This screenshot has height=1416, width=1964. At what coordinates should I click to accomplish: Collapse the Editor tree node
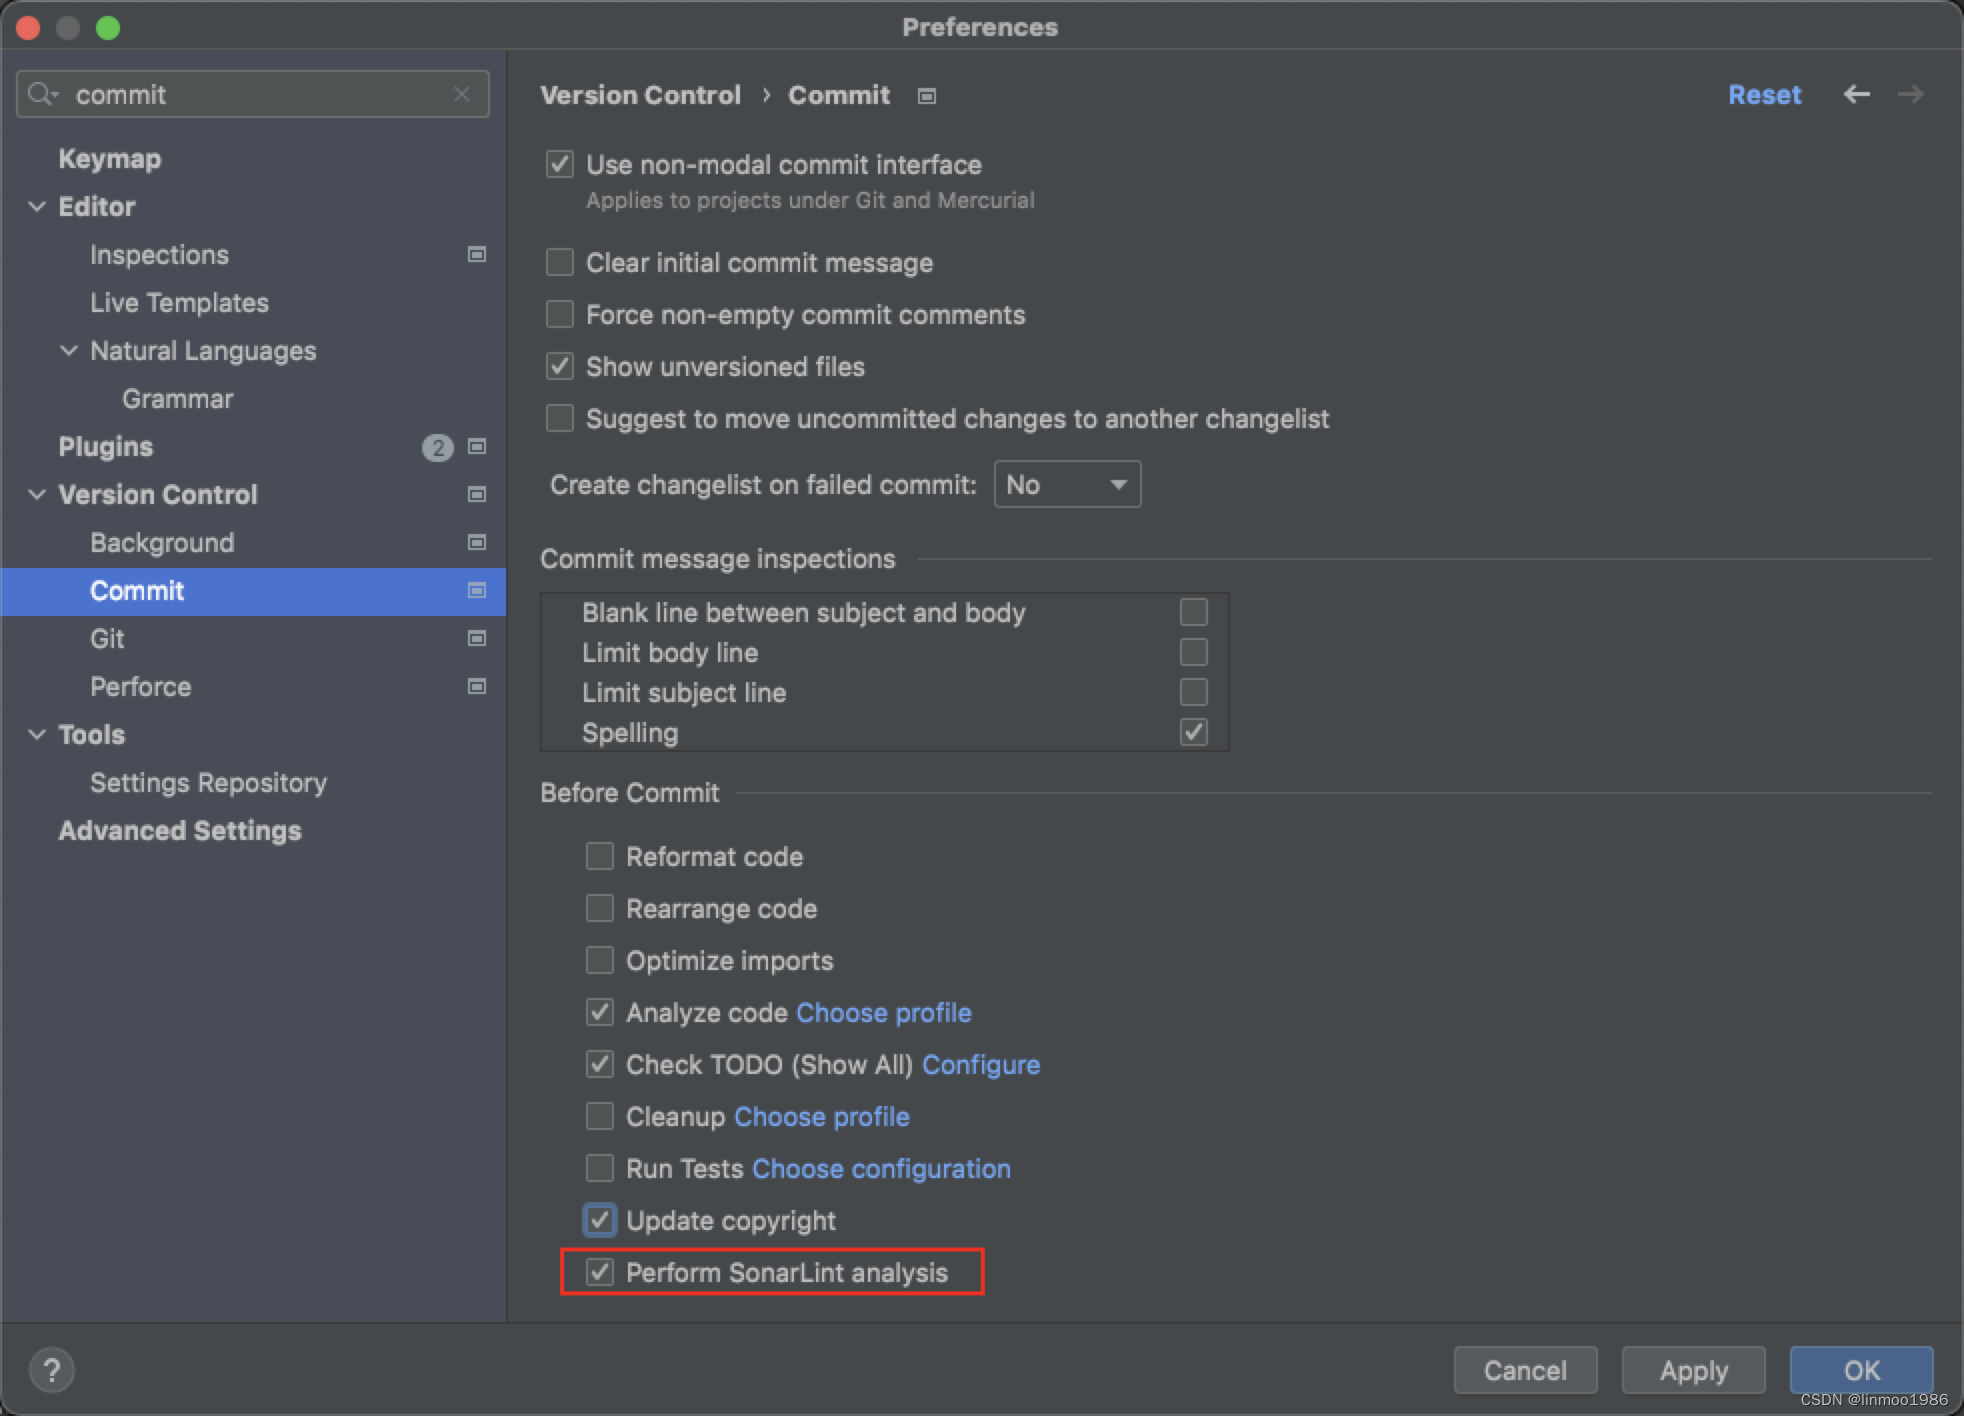37,206
